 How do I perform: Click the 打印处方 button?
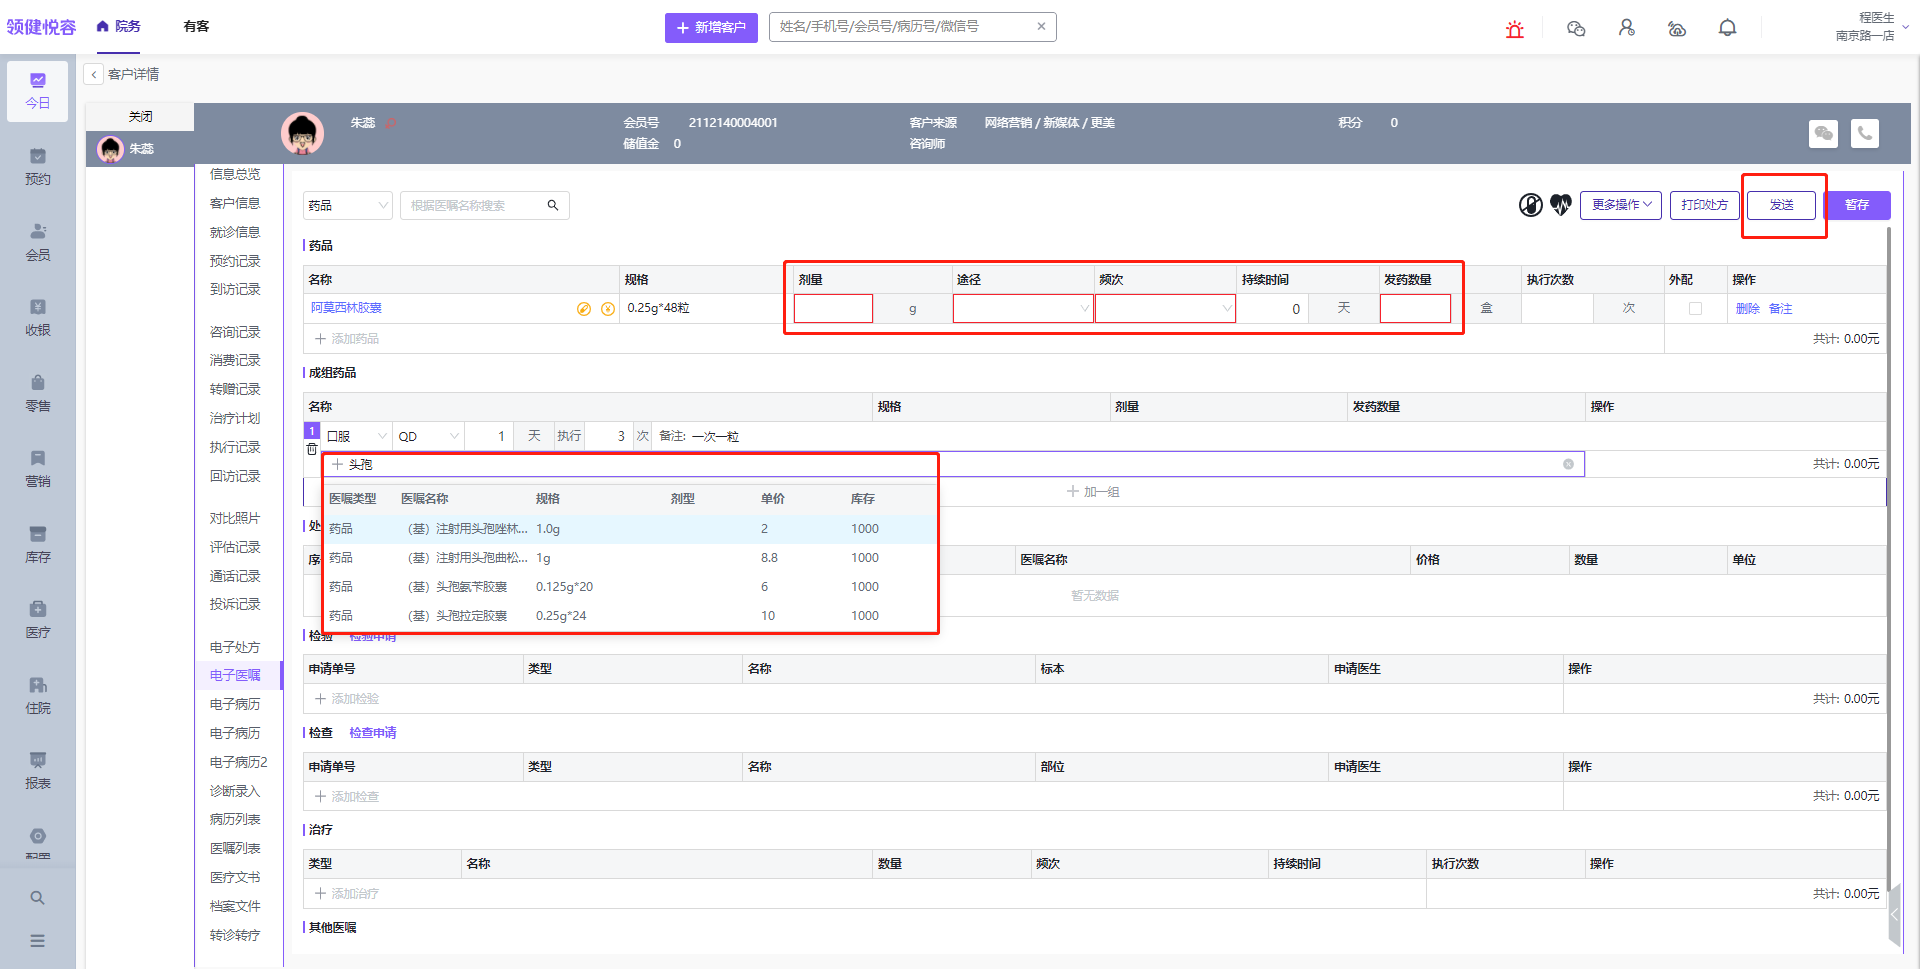click(x=1704, y=205)
